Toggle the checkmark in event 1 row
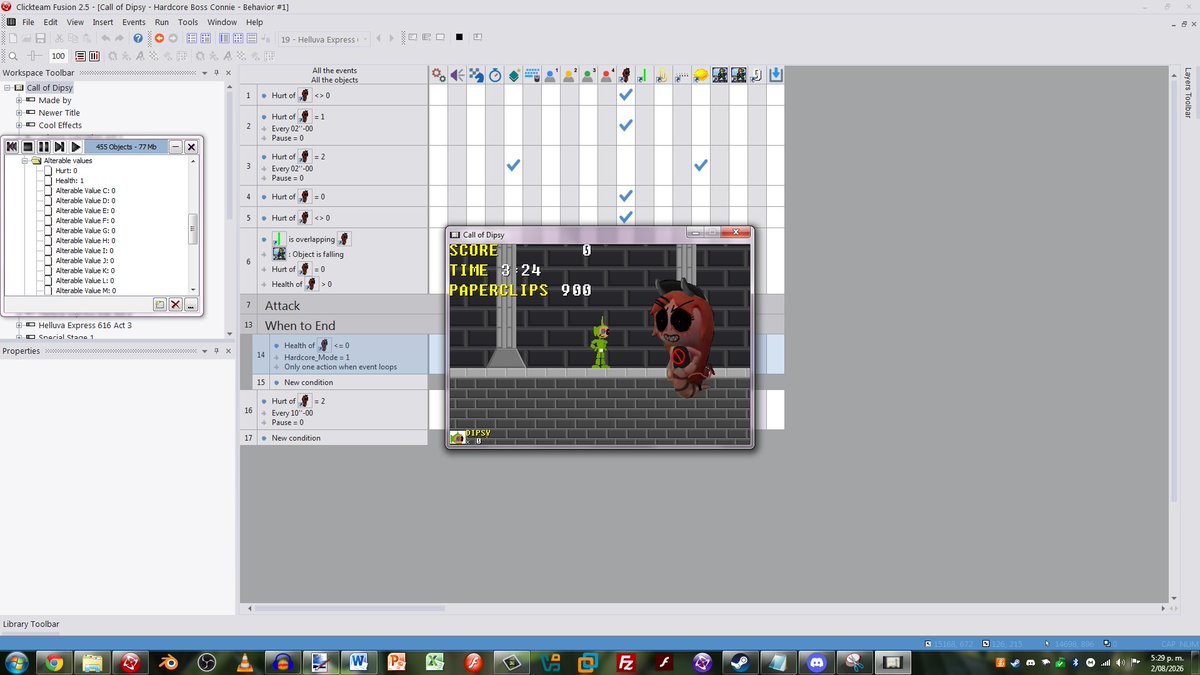Image resolution: width=1200 pixels, height=675 pixels. pos(626,95)
